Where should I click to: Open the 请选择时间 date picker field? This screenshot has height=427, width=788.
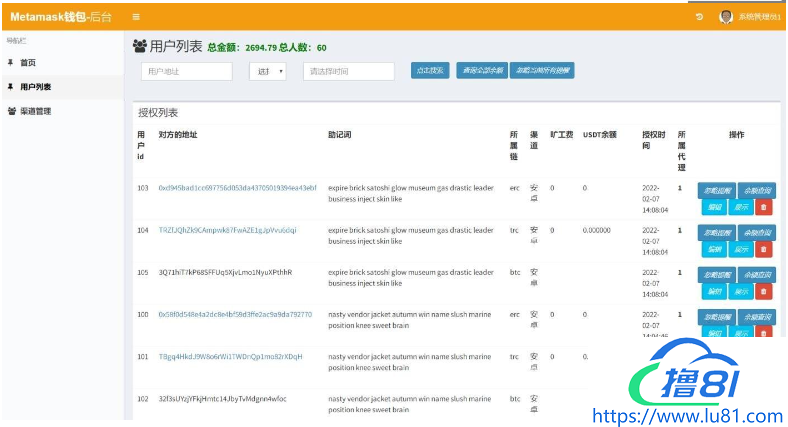[348, 71]
